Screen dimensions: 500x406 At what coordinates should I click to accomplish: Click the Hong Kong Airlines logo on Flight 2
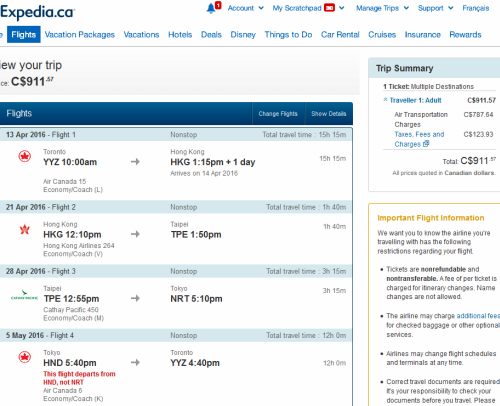[25, 229]
